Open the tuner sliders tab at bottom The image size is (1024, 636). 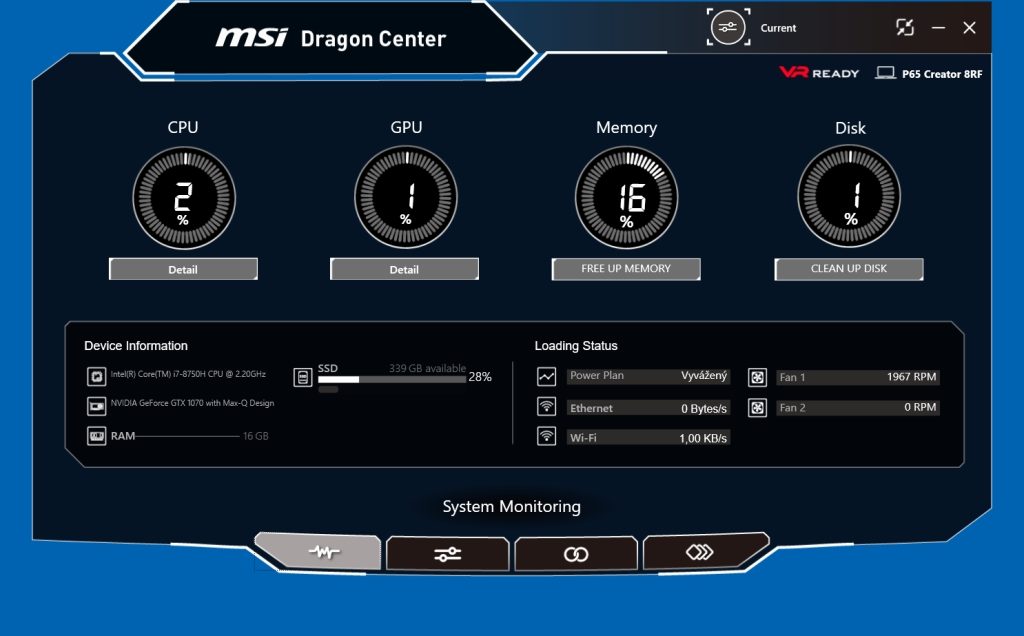447,554
